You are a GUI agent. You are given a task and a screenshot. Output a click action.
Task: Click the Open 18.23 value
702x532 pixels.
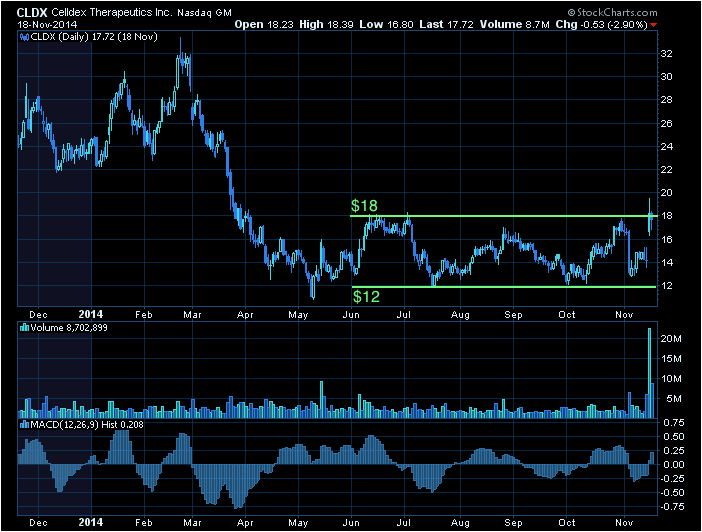click(x=264, y=25)
